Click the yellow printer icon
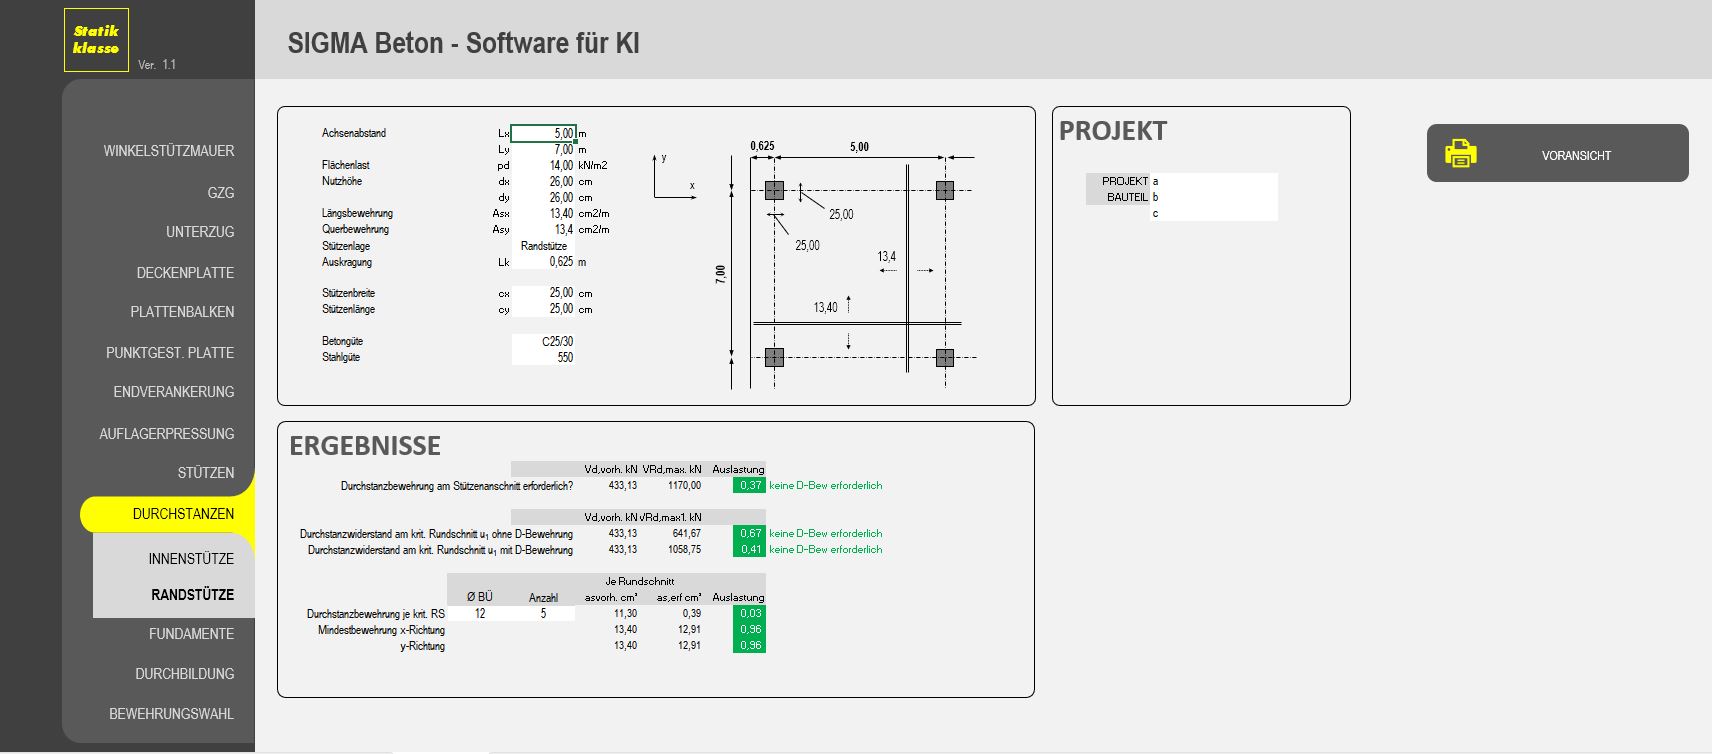This screenshot has width=1712, height=754. [x=1460, y=153]
